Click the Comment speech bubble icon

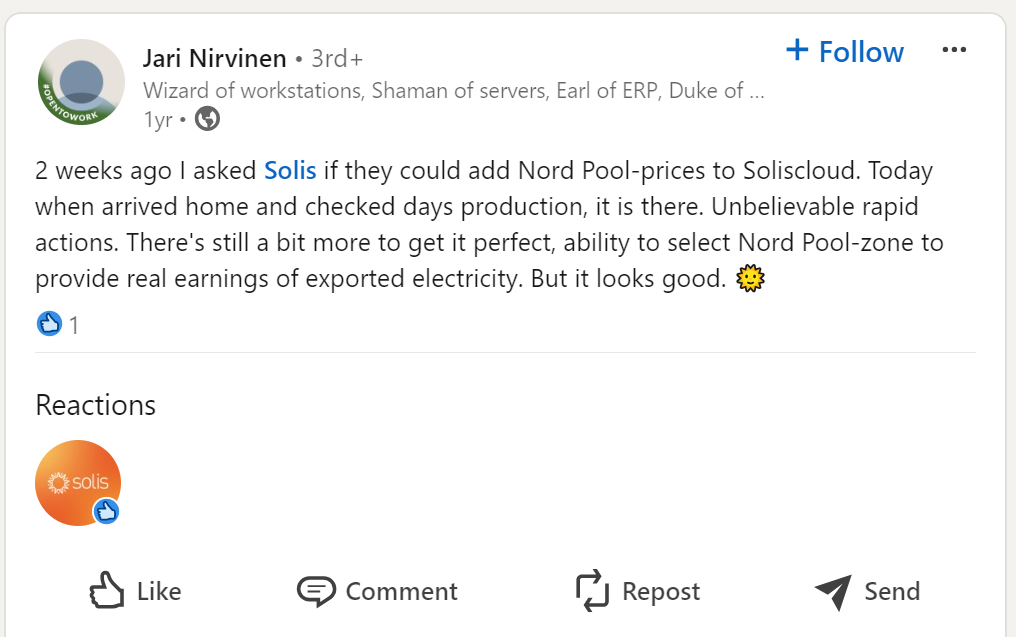tap(316, 591)
